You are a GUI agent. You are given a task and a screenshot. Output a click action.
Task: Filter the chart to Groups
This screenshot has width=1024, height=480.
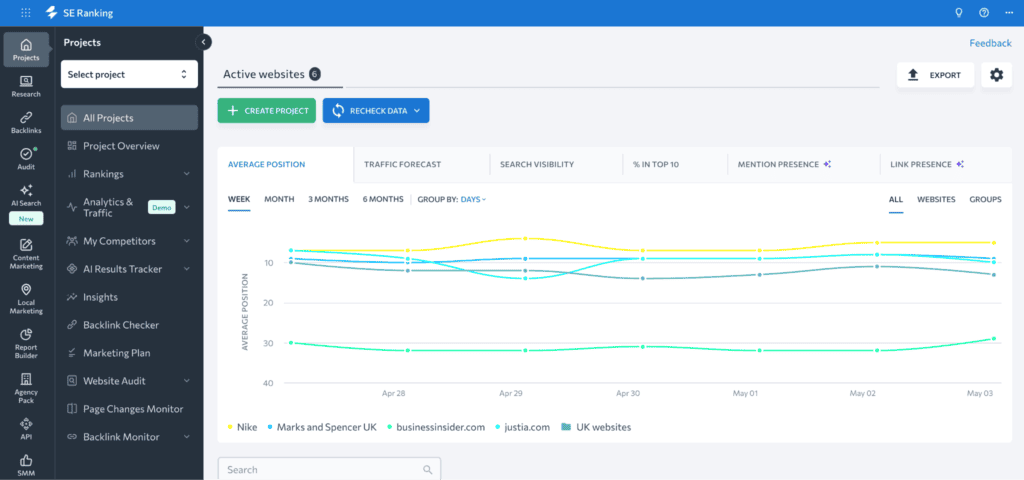tap(985, 199)
